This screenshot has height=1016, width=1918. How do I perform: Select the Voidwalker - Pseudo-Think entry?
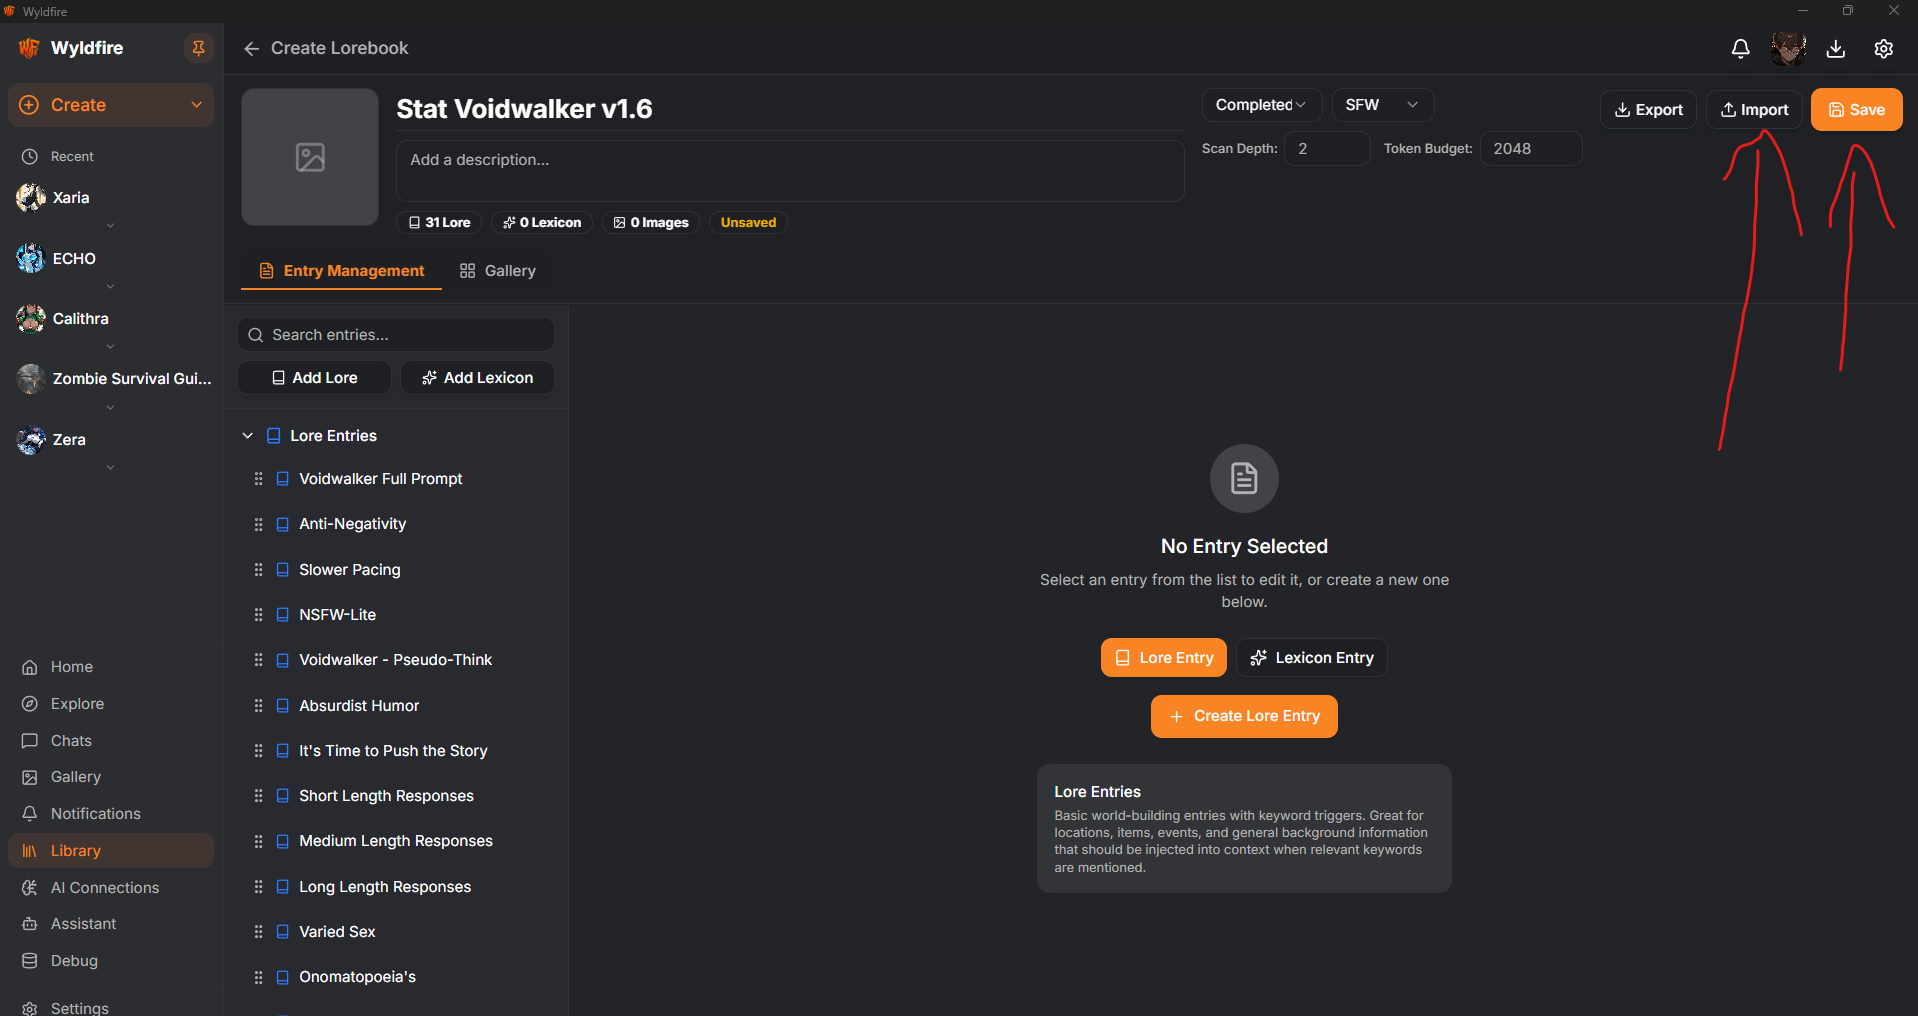(395, 660)
